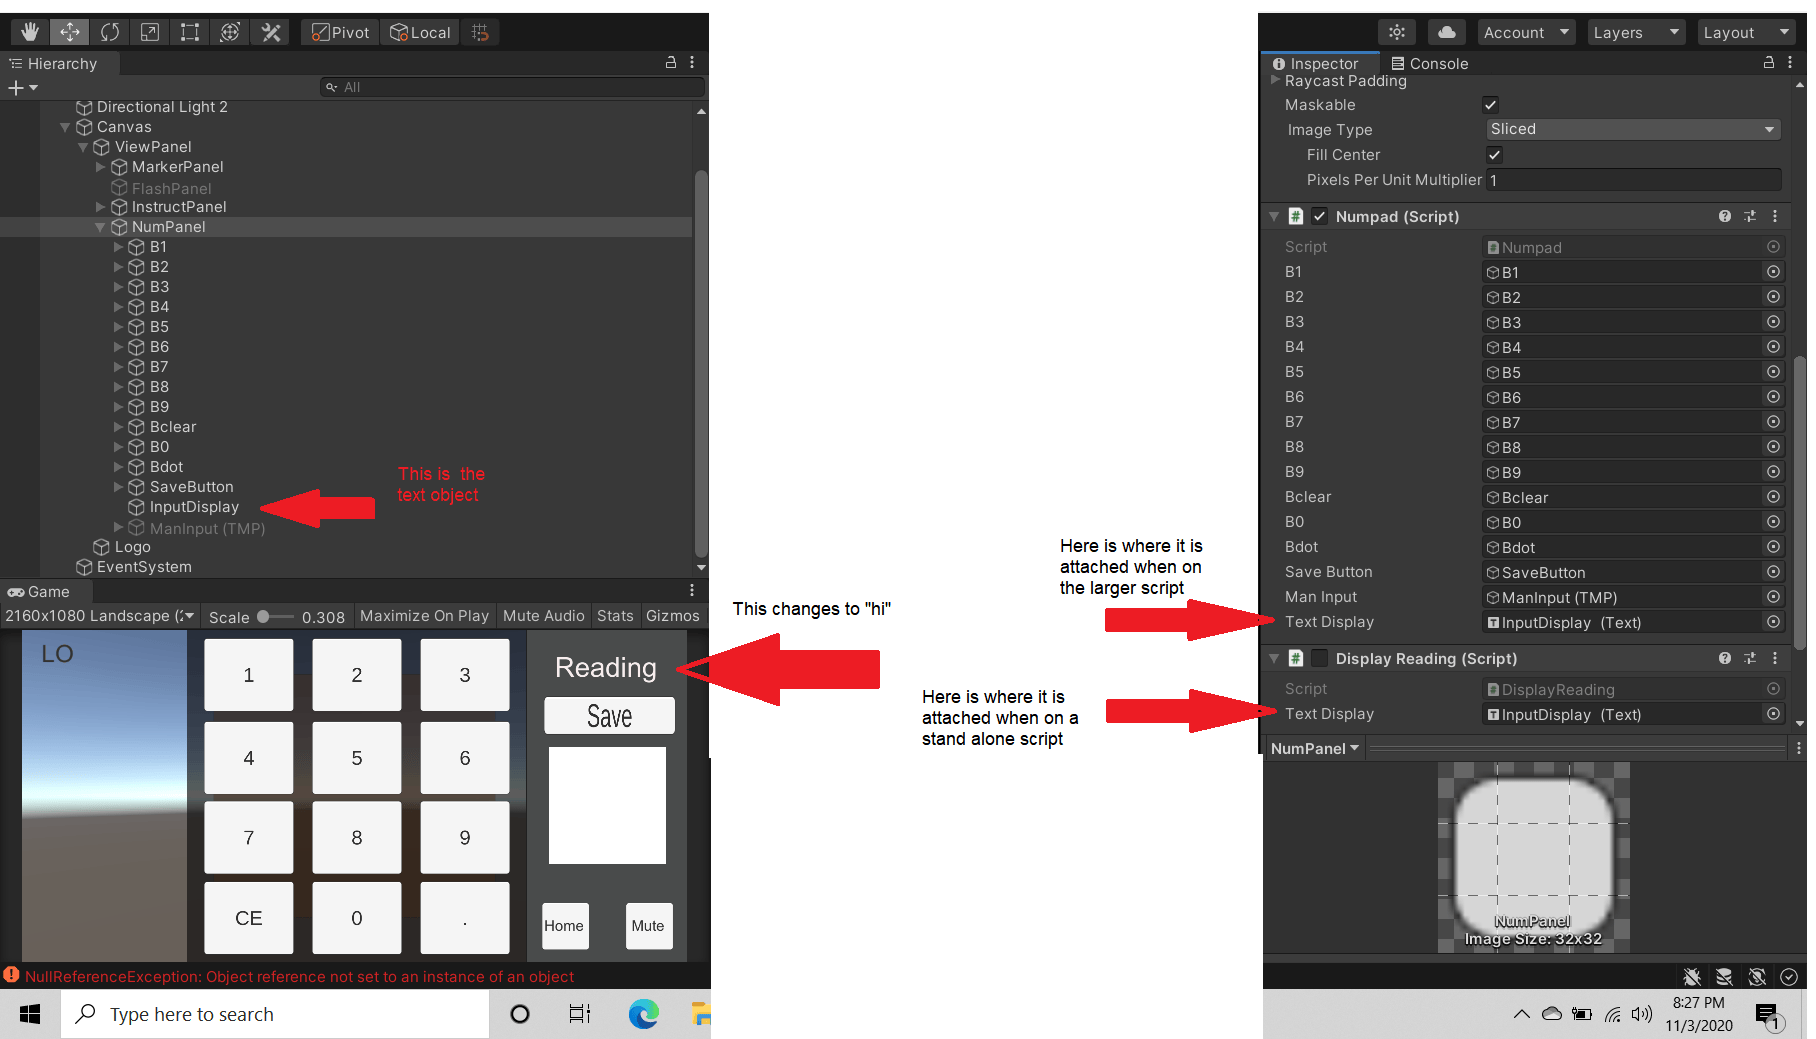The width and height of the screenshot is (1816, 1039).
Task: Toggle Local handle rotation
Action: [420, 32]
